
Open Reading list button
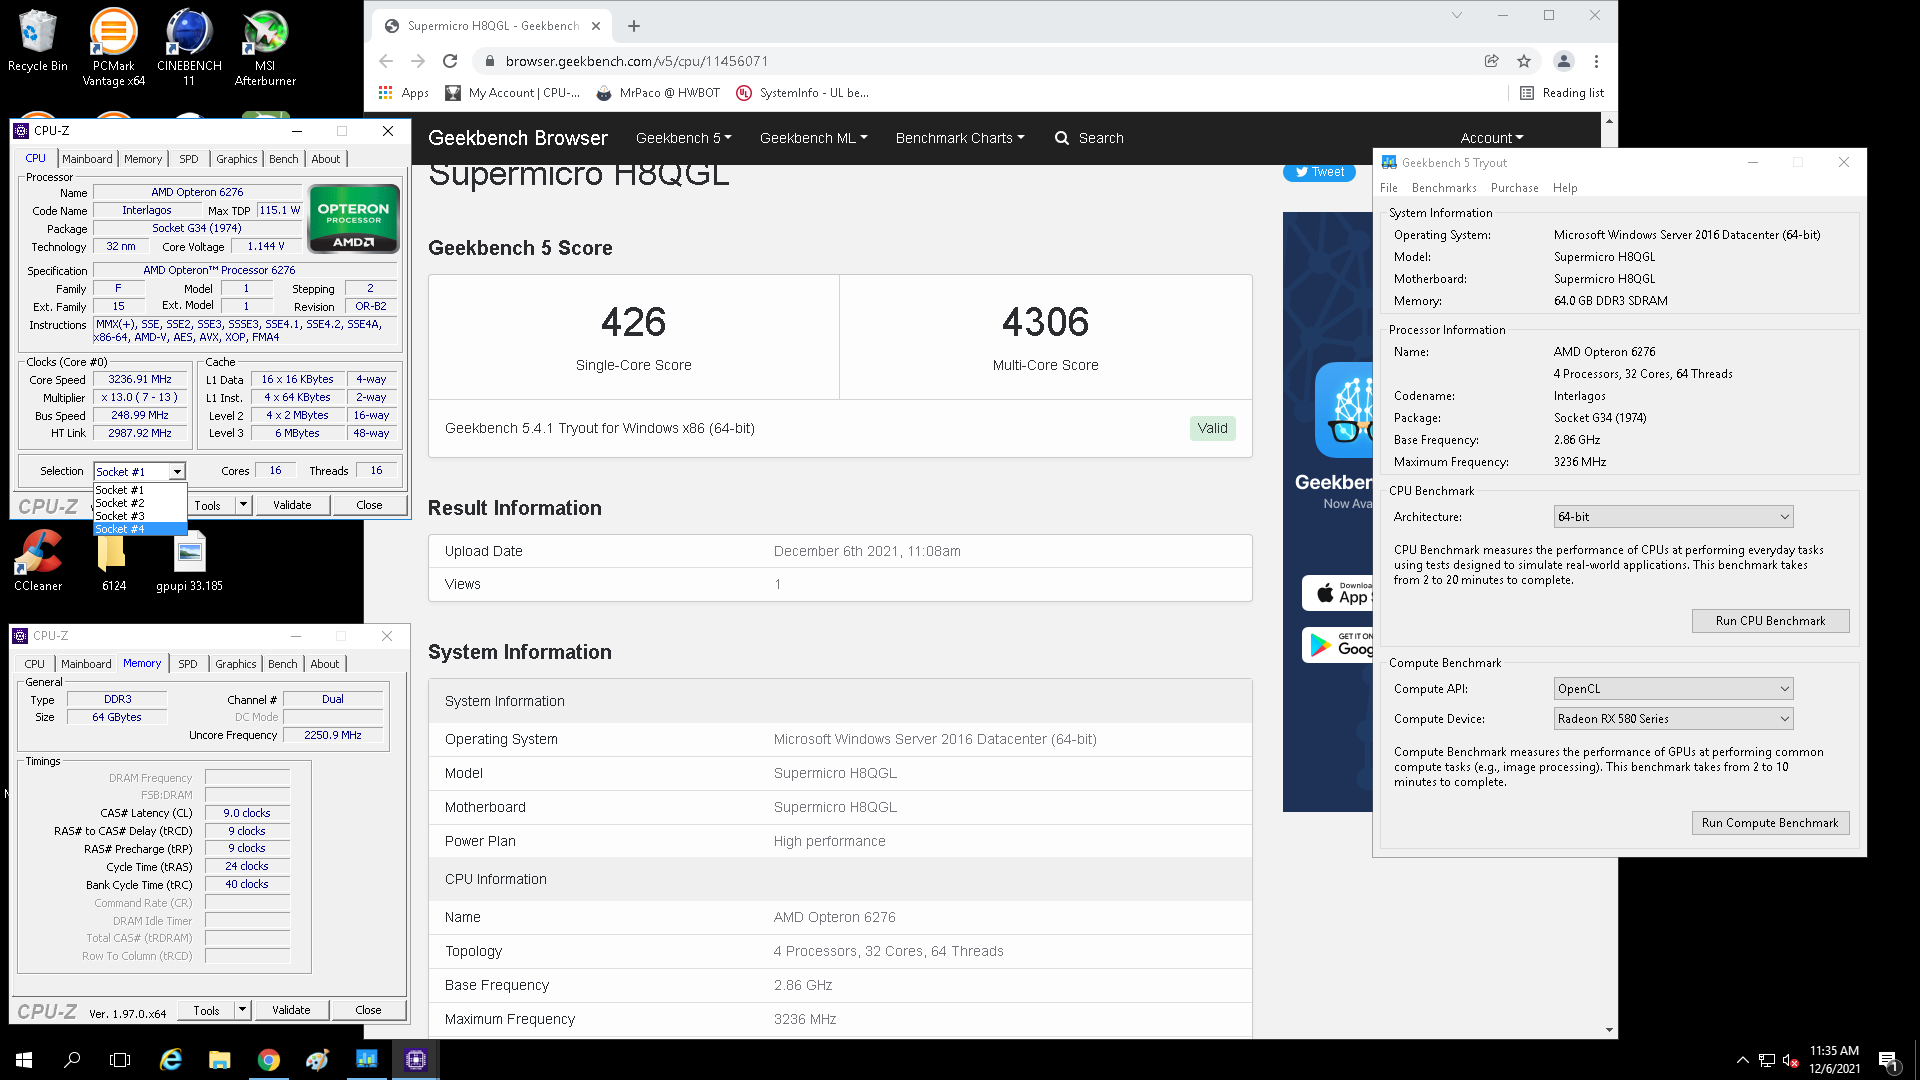1561,93
